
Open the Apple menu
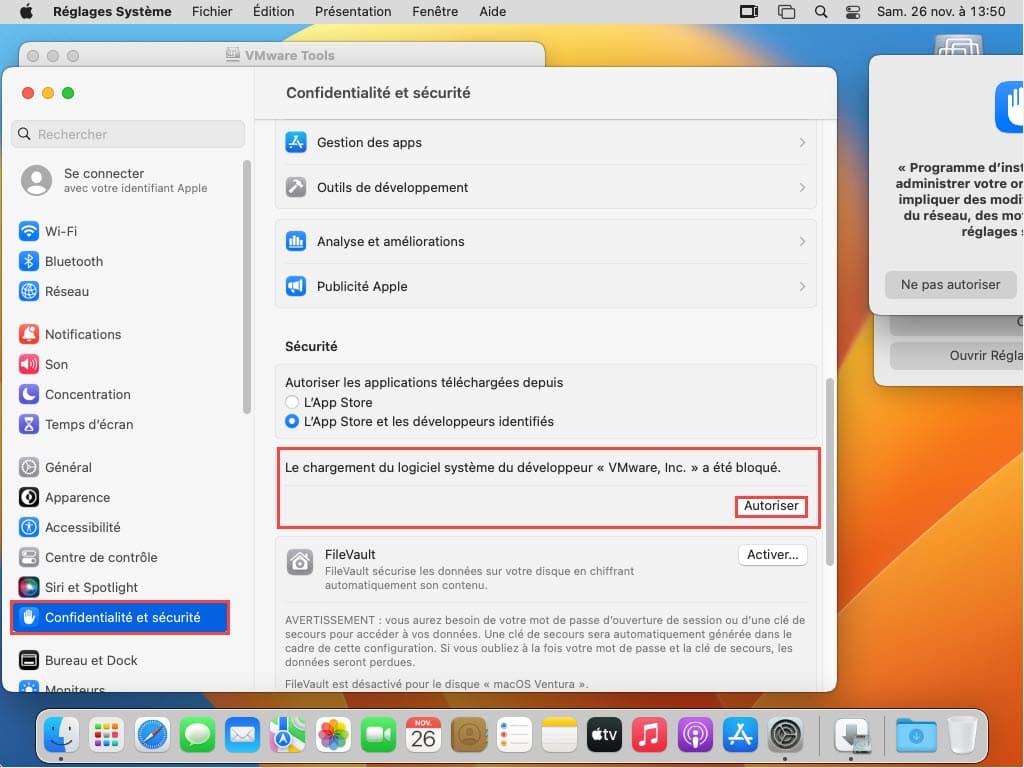(x=26, y=12)
